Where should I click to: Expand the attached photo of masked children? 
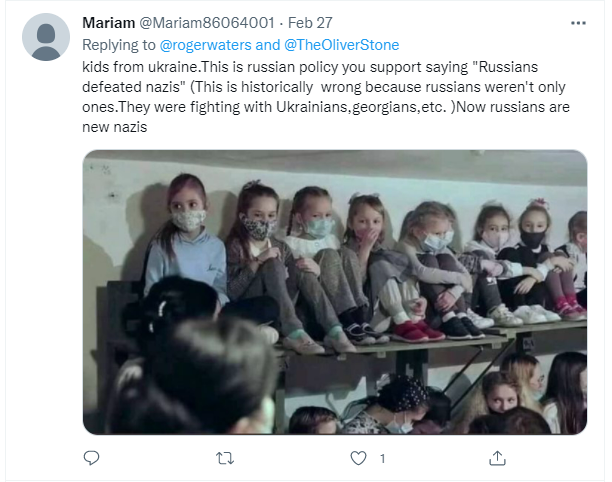click(335, 292)
